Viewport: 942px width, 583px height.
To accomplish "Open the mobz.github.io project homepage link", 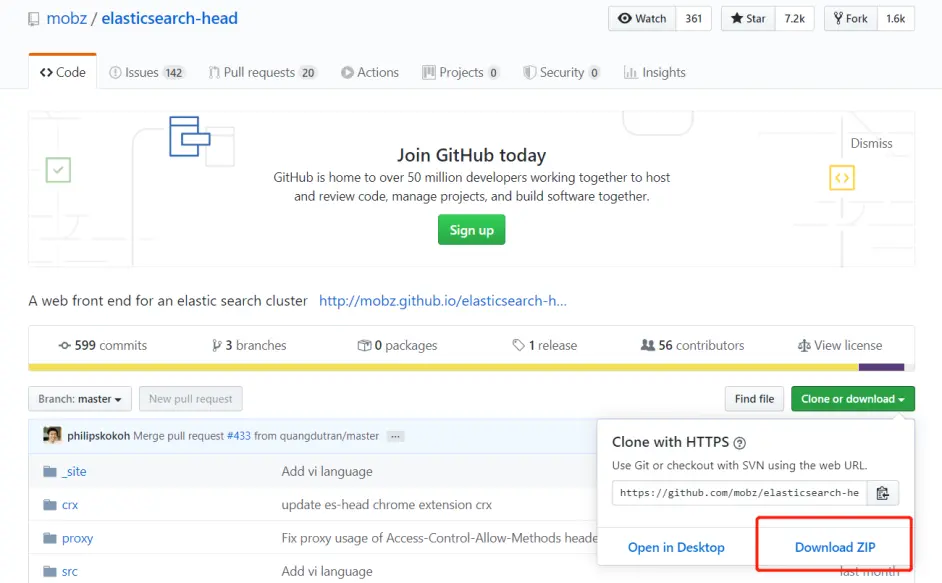I will tap(443, 301).
